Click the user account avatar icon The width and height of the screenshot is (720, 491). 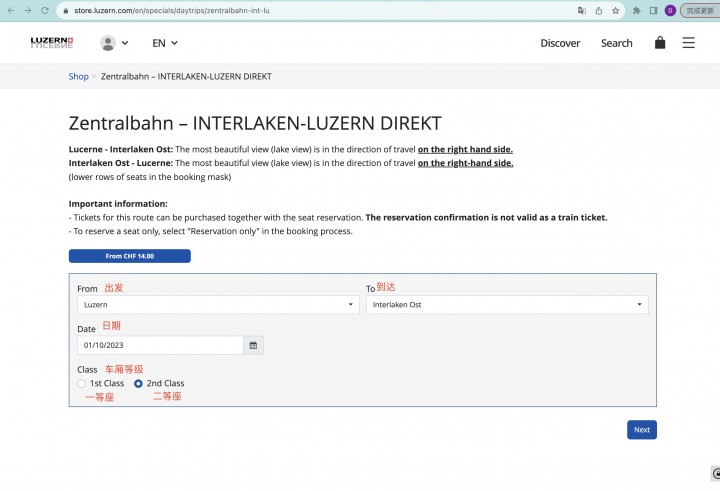(x=108, y=43)
